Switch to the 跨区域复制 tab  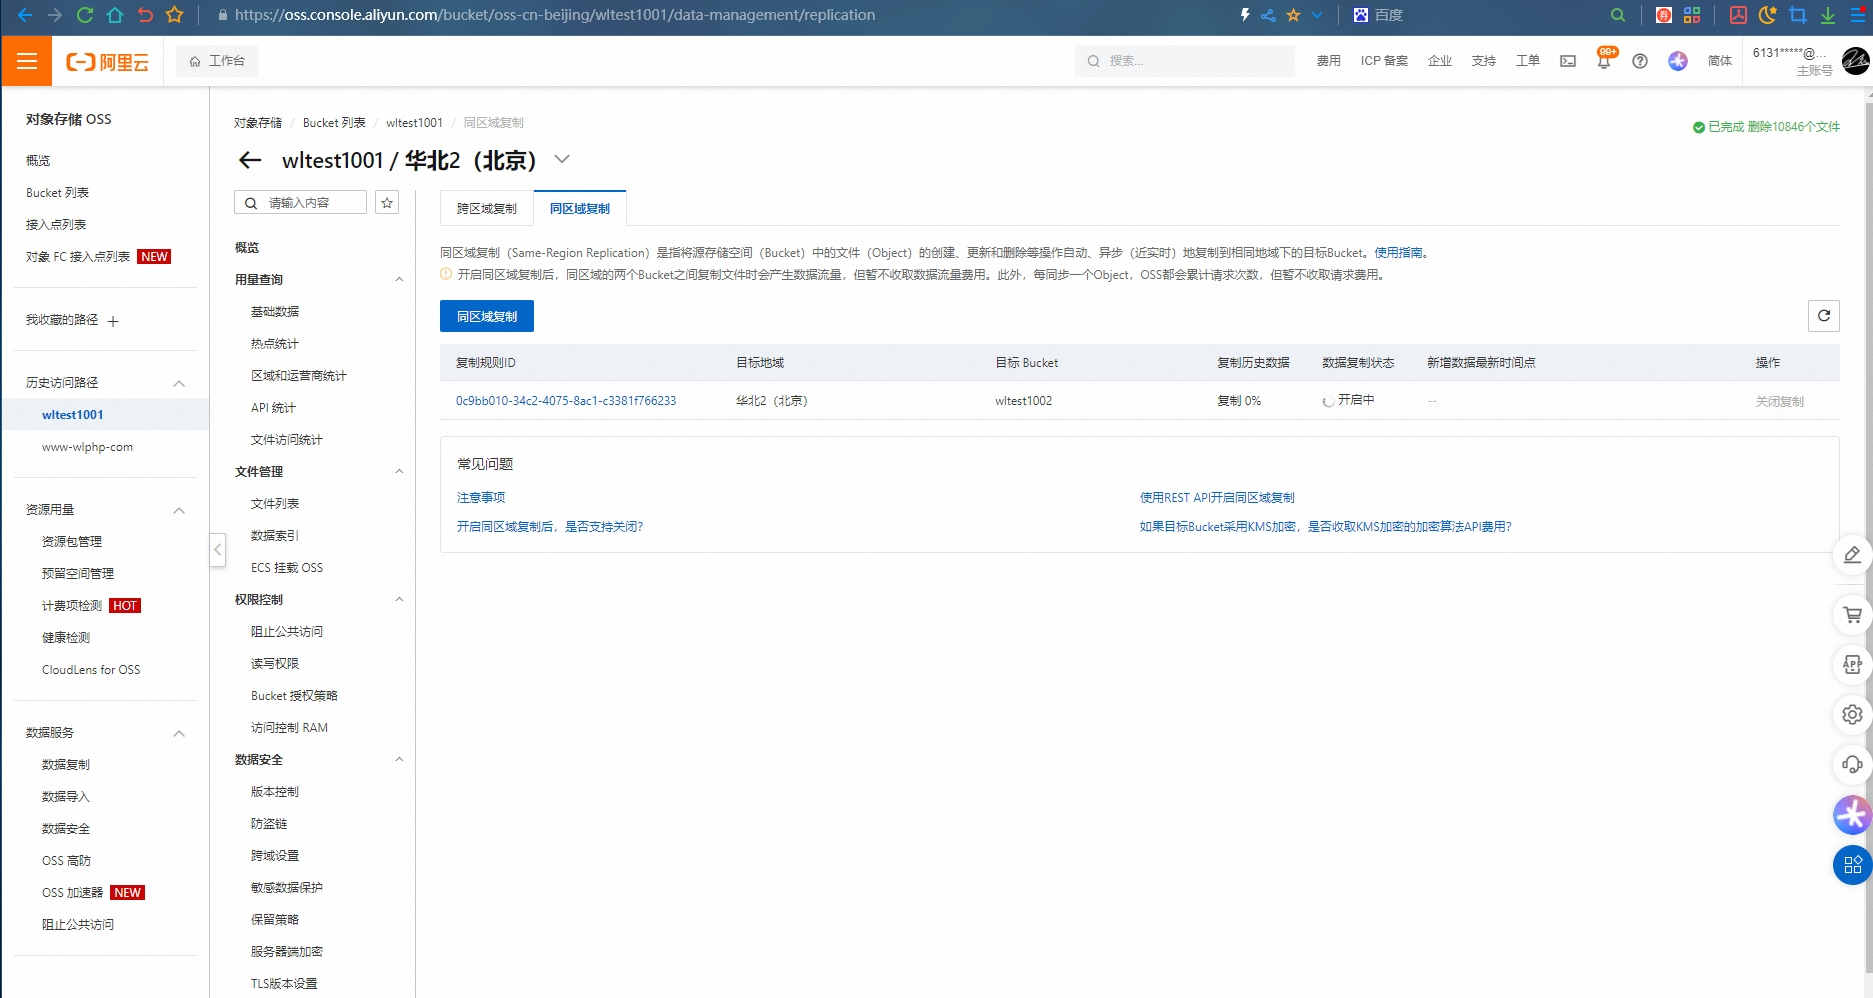point(487,208)
